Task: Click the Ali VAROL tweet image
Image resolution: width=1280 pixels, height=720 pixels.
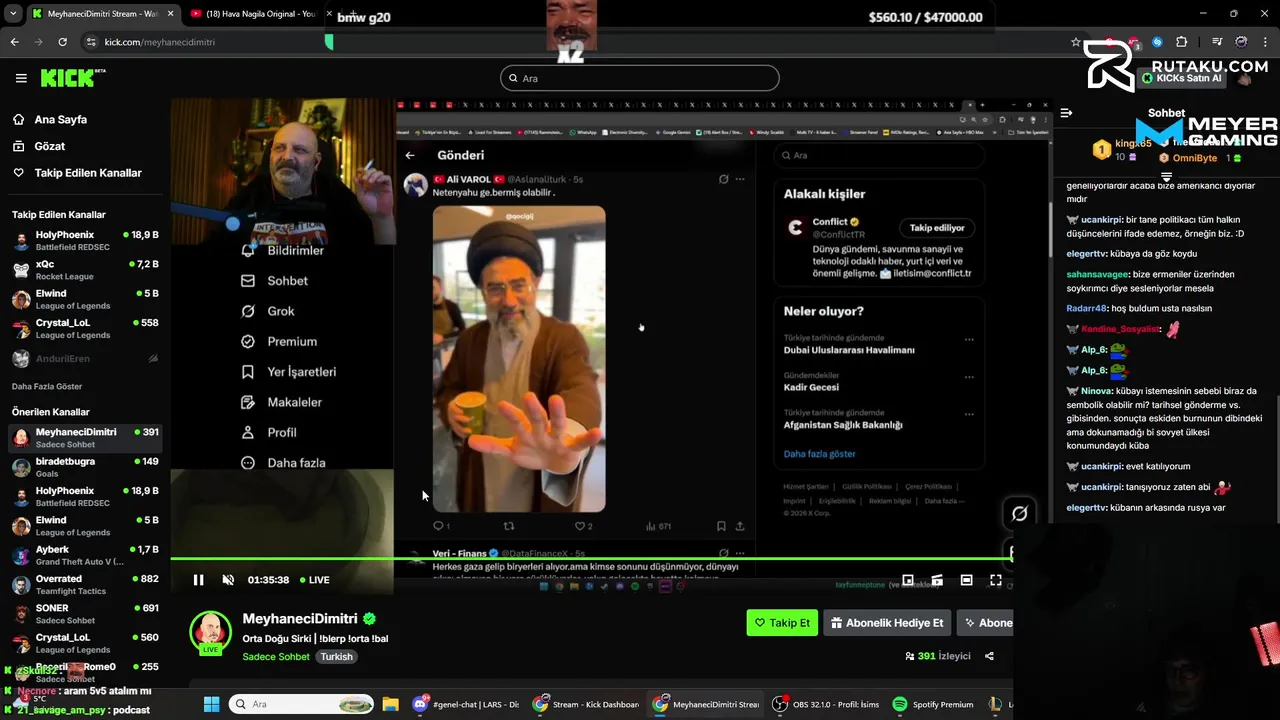Action: pos(519,359)
